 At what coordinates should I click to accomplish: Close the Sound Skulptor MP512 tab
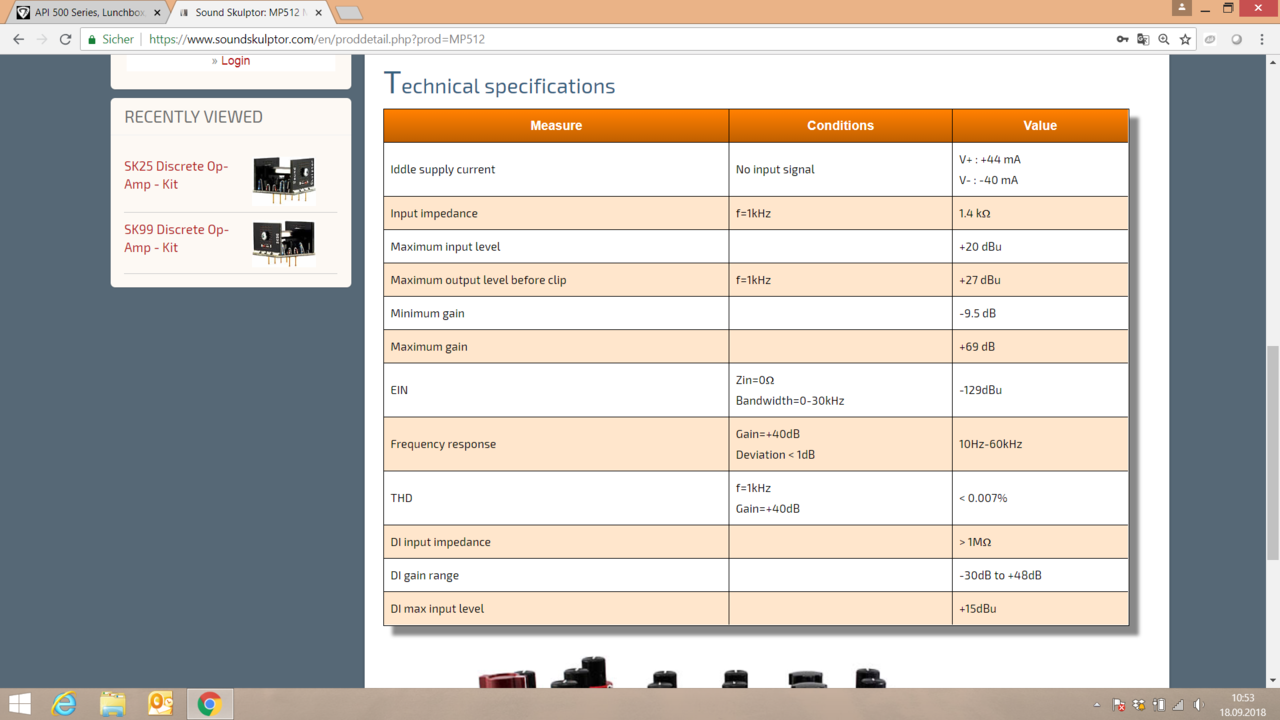pyautogui.click(x=319, y=13)
